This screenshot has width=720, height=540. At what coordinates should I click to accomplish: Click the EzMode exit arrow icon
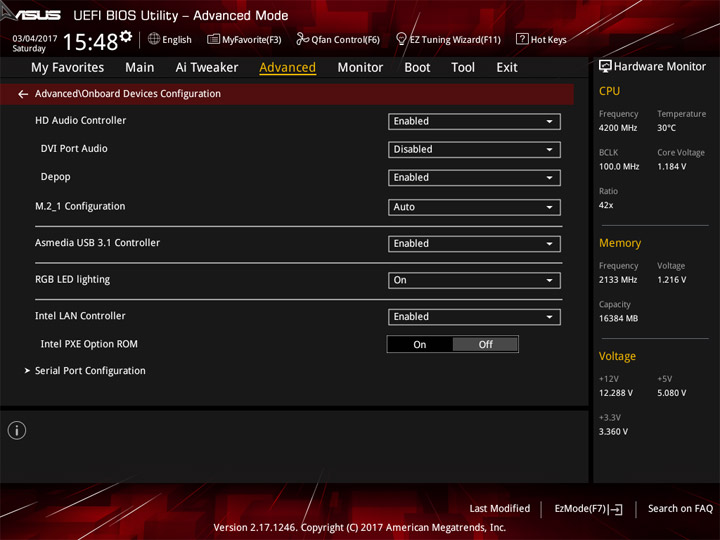pyautogui.click(x=616, y=509)
